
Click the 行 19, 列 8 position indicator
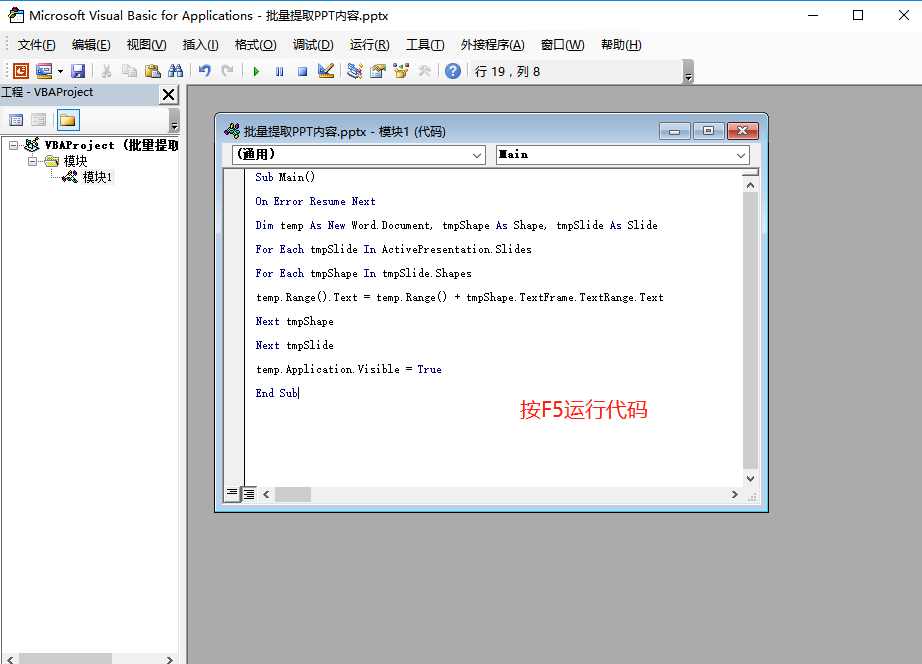coord(507,72)
